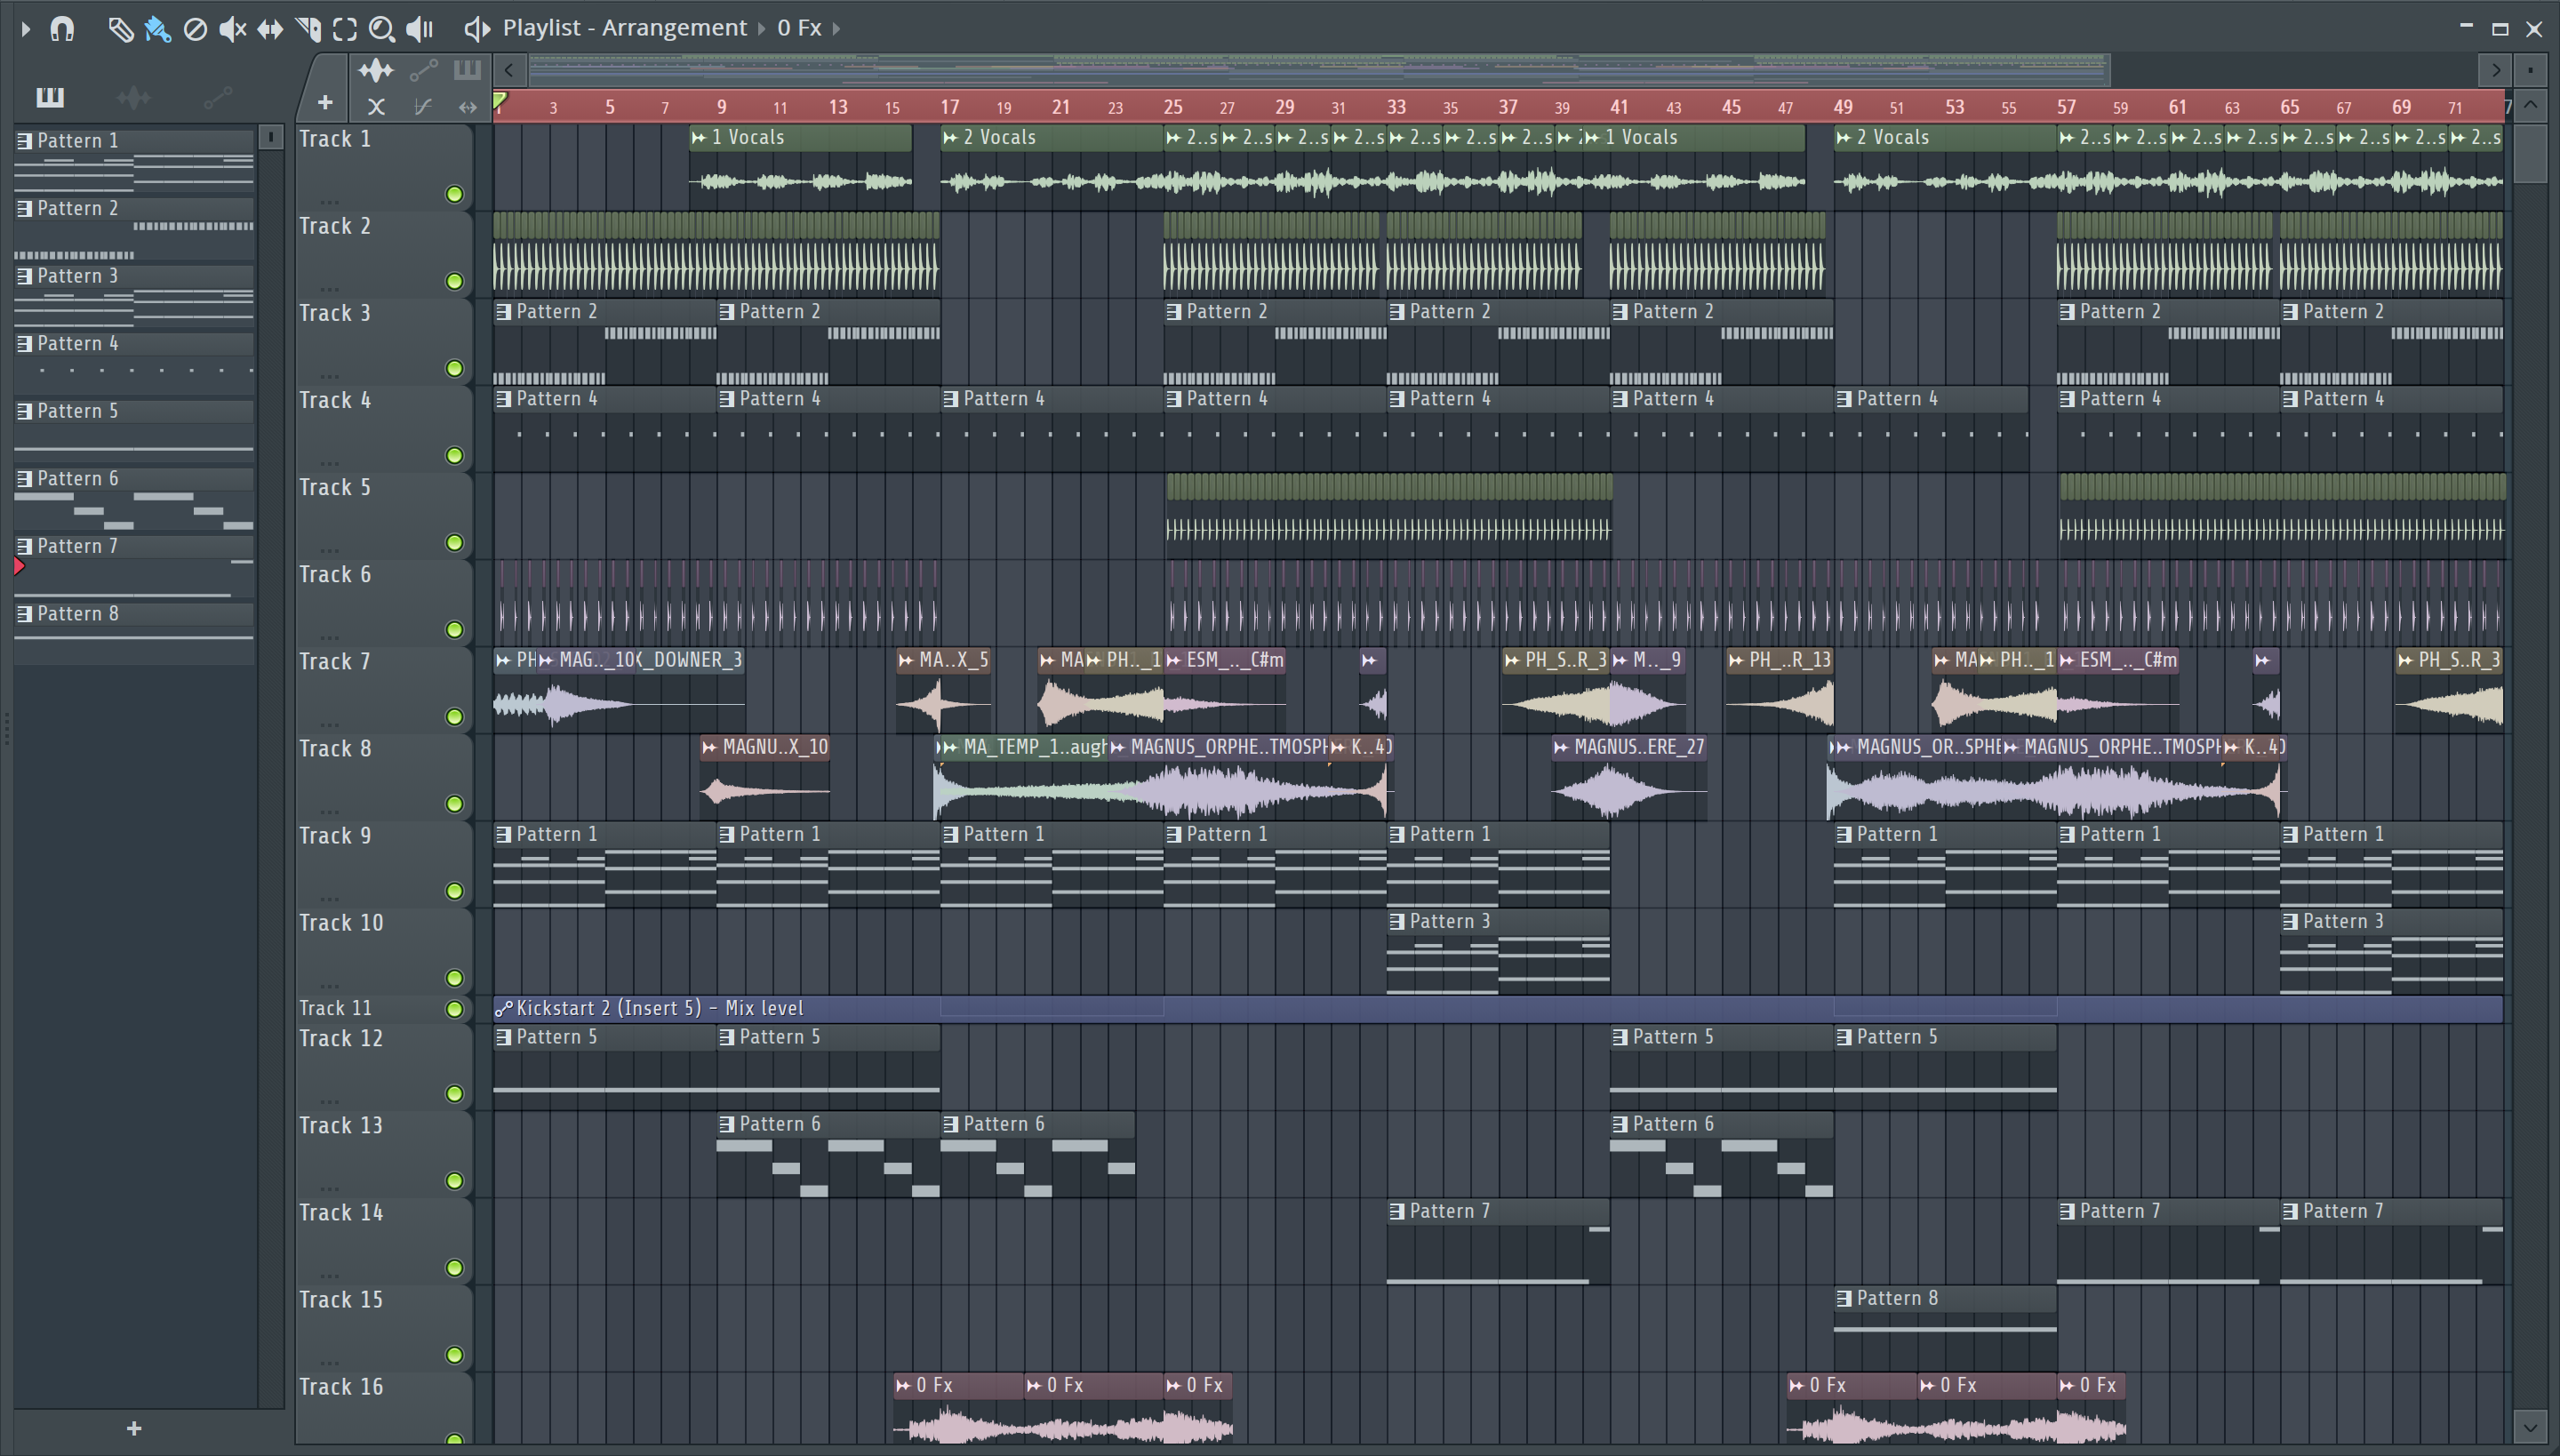The height and width of the screenshot is (1456, 2560).
Task: Mute Track 1 with its green light
Action: [454, 194]
